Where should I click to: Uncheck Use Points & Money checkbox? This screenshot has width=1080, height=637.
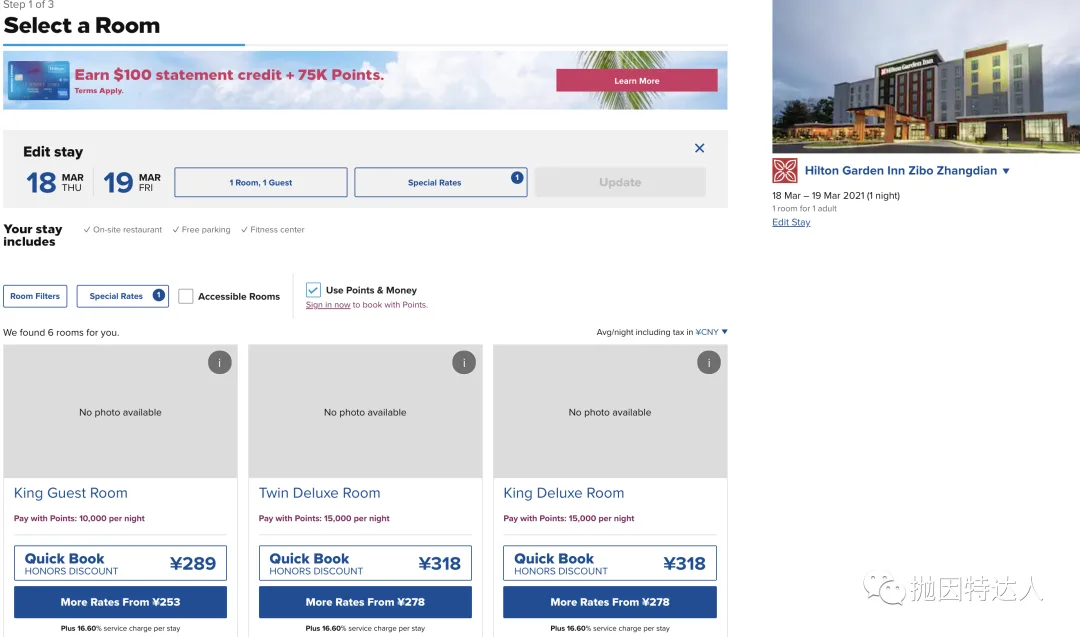313,290
